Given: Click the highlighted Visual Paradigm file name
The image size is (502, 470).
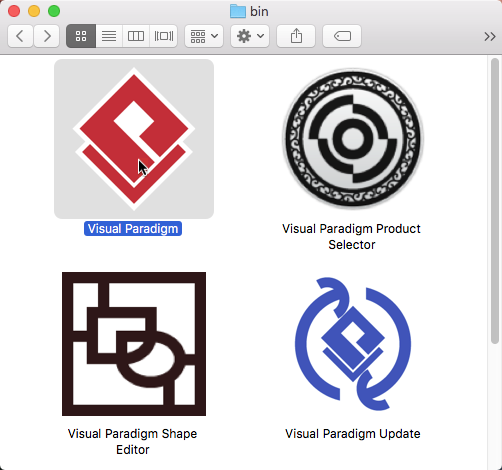Looking at the screenshot, I should pyautogui.click(x=133, y=229).
